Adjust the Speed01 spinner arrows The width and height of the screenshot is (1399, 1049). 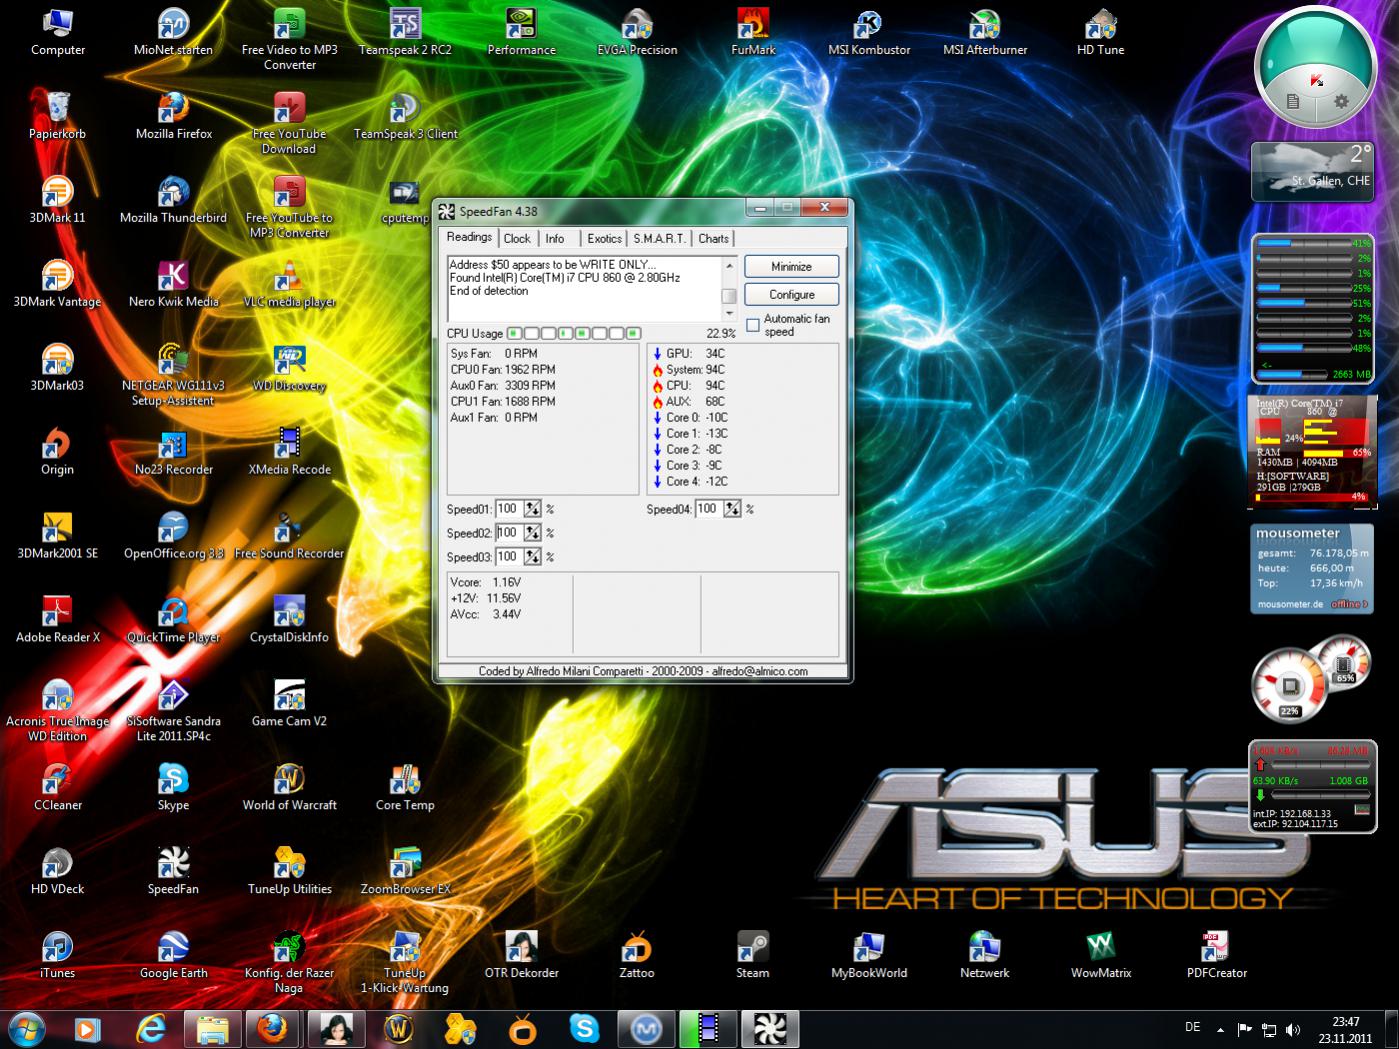pos(533,509)
